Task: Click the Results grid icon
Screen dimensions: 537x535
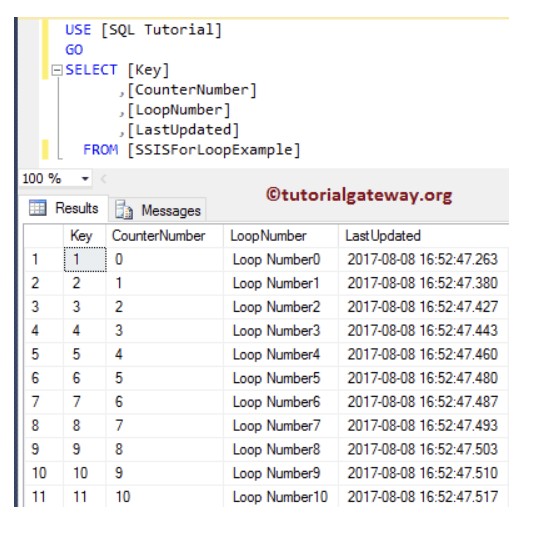Action: [x=38, y=208]
